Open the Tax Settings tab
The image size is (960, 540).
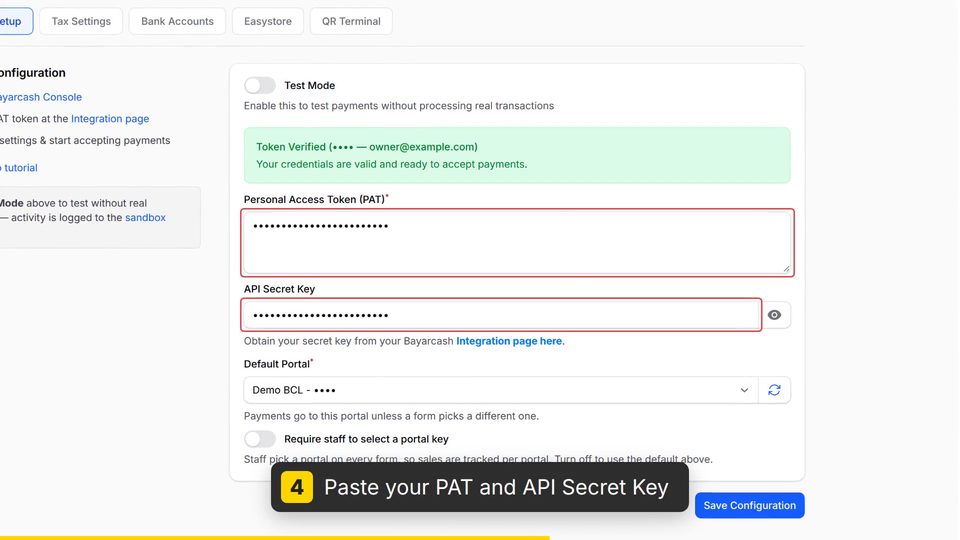click(81, 21)
